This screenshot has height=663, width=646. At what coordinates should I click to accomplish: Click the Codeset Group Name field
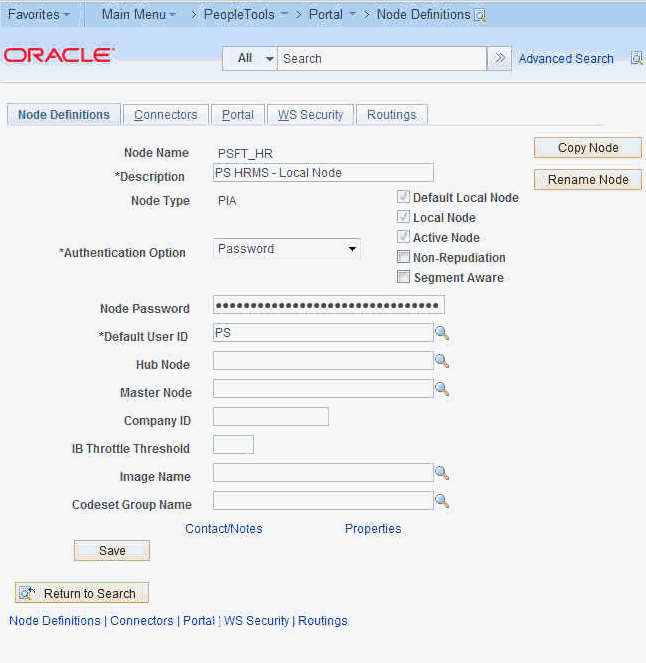coord(323,500)
